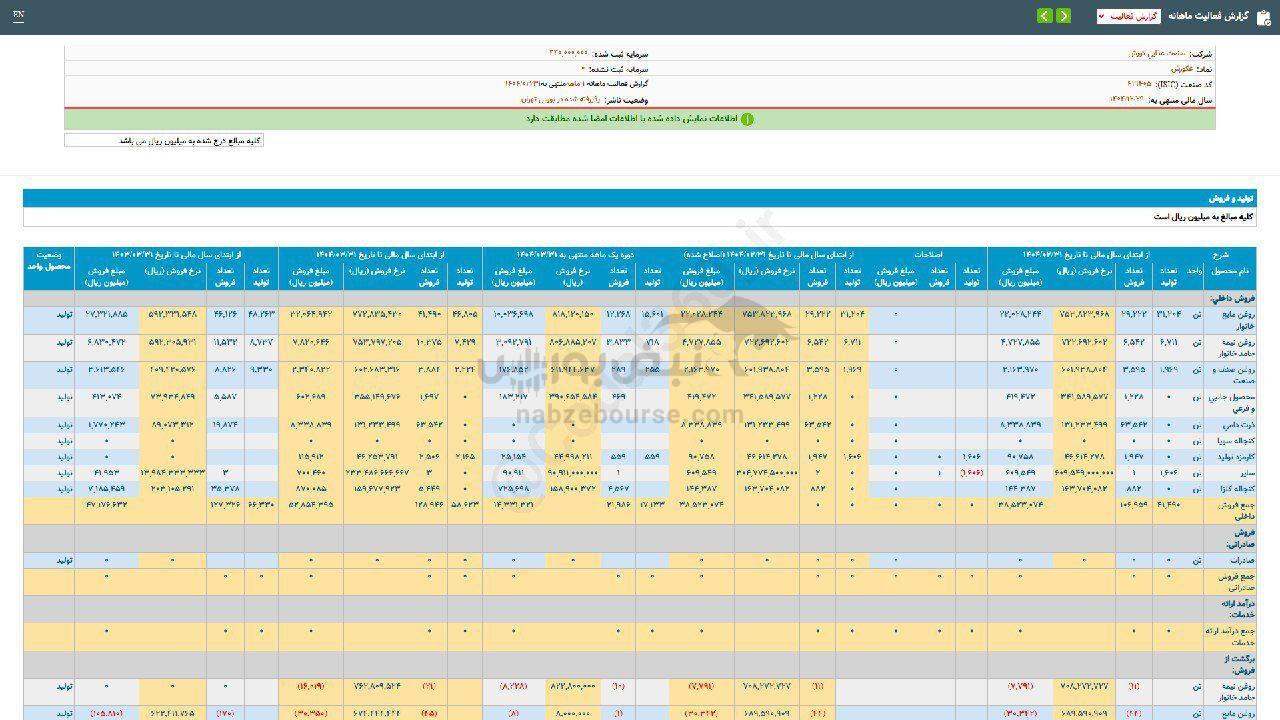The height and width of the screenshot is (720, 1280).
Task: Click the right-pointing green arrow button
Action: [1063, 16]
